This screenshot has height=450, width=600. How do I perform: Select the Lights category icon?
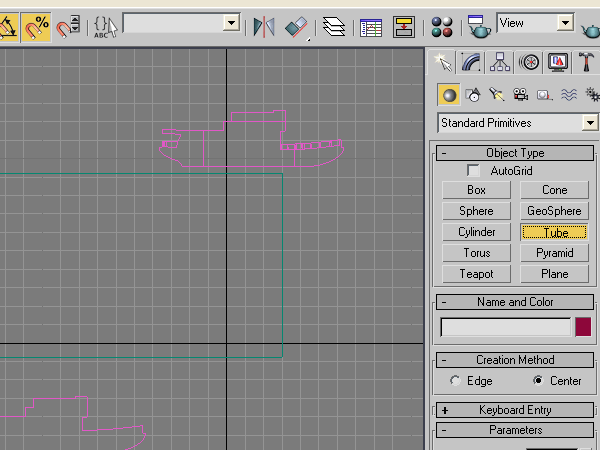pyautogui.click(x=497, y=95)
